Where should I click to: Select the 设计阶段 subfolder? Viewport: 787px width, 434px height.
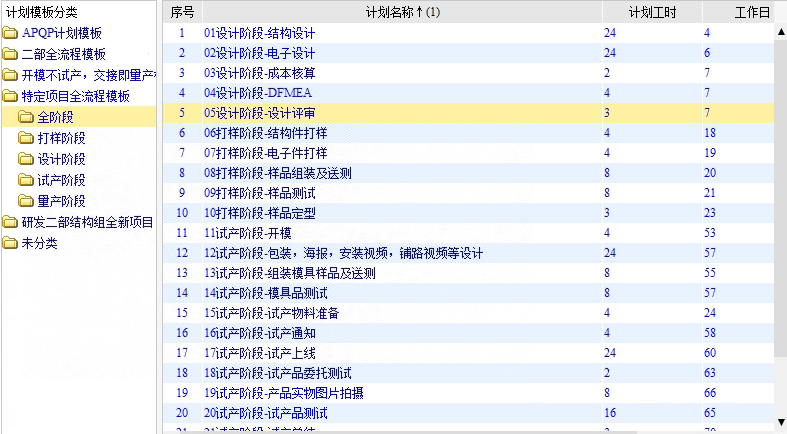(x=62, y=159)
